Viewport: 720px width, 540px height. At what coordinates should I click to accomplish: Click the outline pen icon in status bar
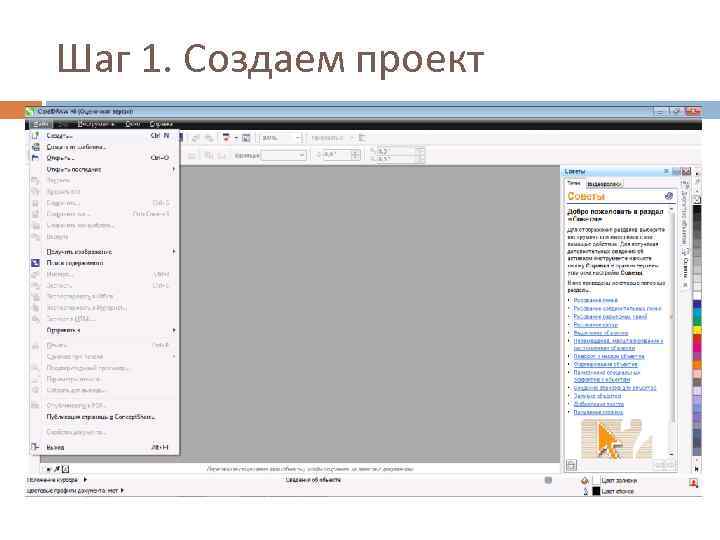(x=585, y=491)
